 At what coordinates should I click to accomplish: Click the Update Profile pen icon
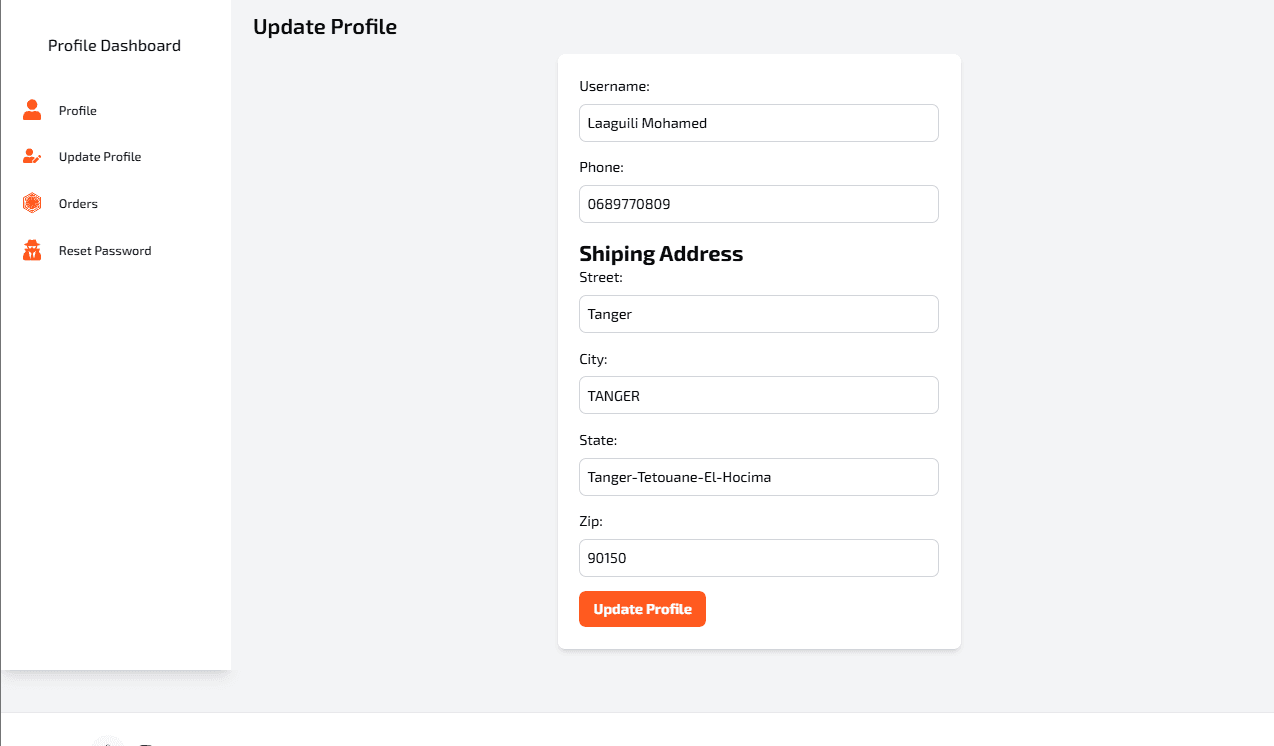[x=32, y=156]
